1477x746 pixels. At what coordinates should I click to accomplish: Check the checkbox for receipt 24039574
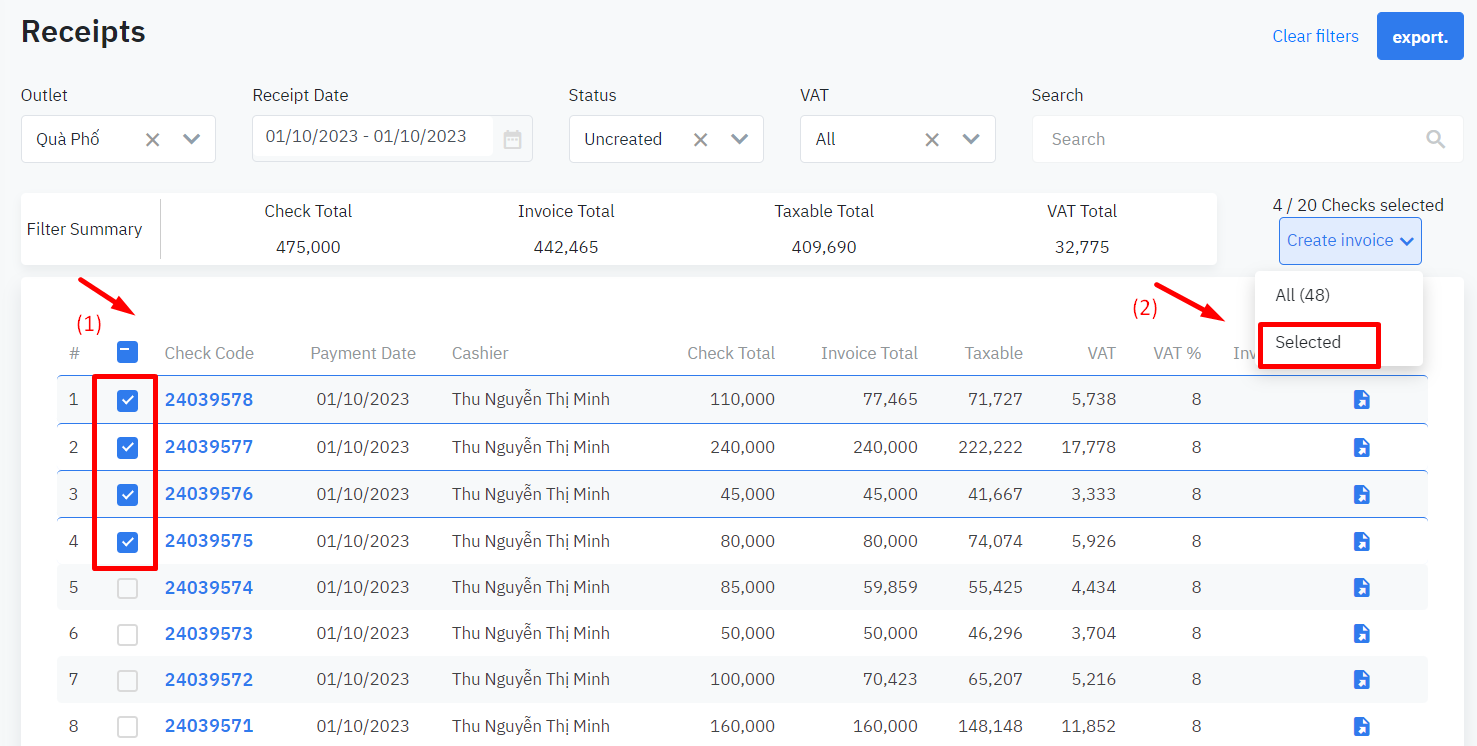point(127,588)
